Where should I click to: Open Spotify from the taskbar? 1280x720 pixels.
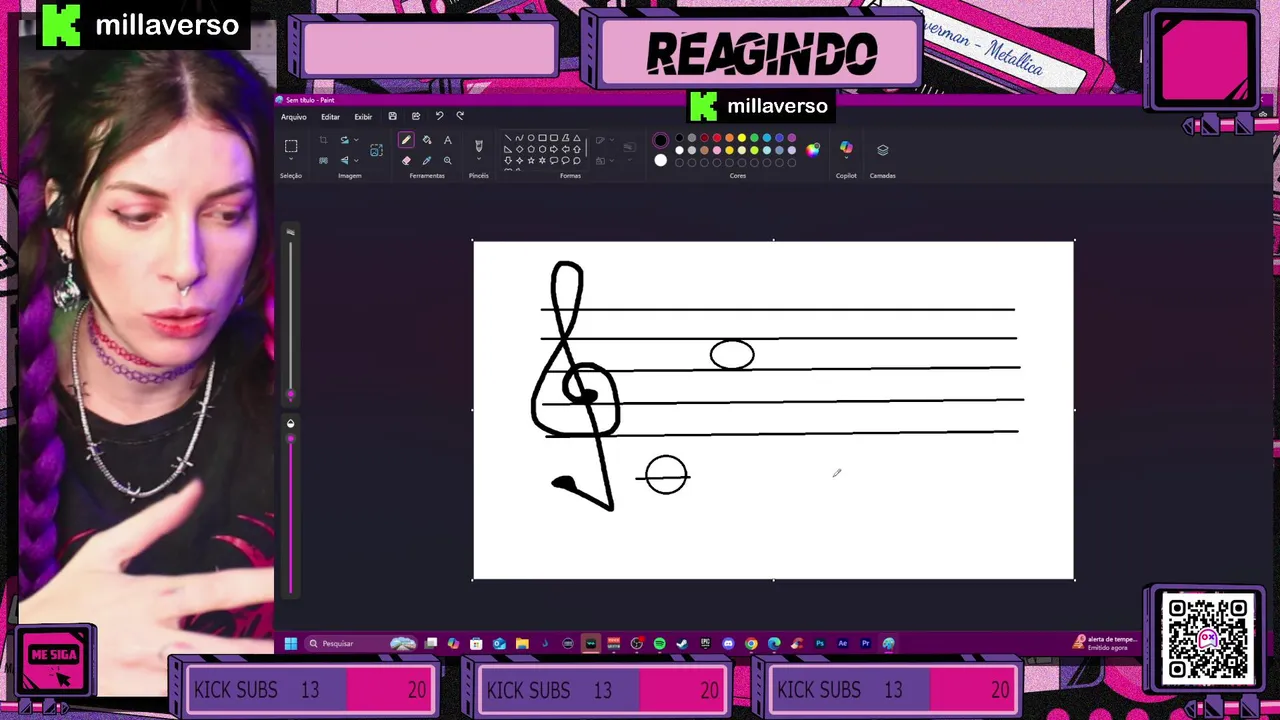[660, 643]
